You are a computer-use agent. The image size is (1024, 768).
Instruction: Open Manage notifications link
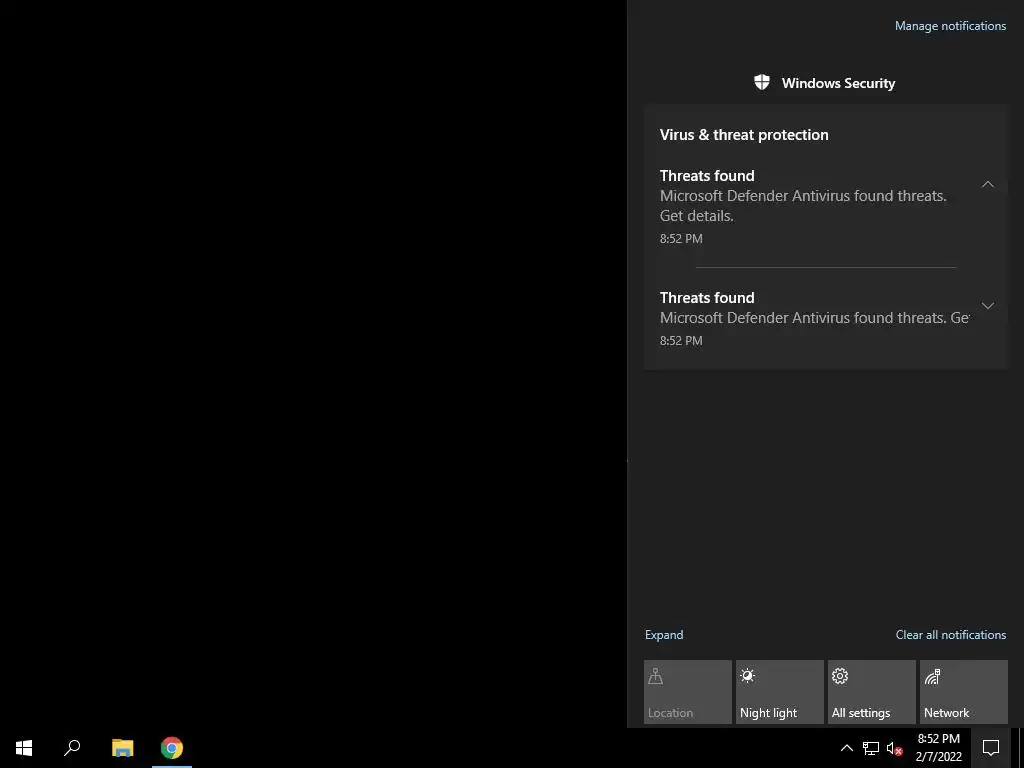point(950,26)
